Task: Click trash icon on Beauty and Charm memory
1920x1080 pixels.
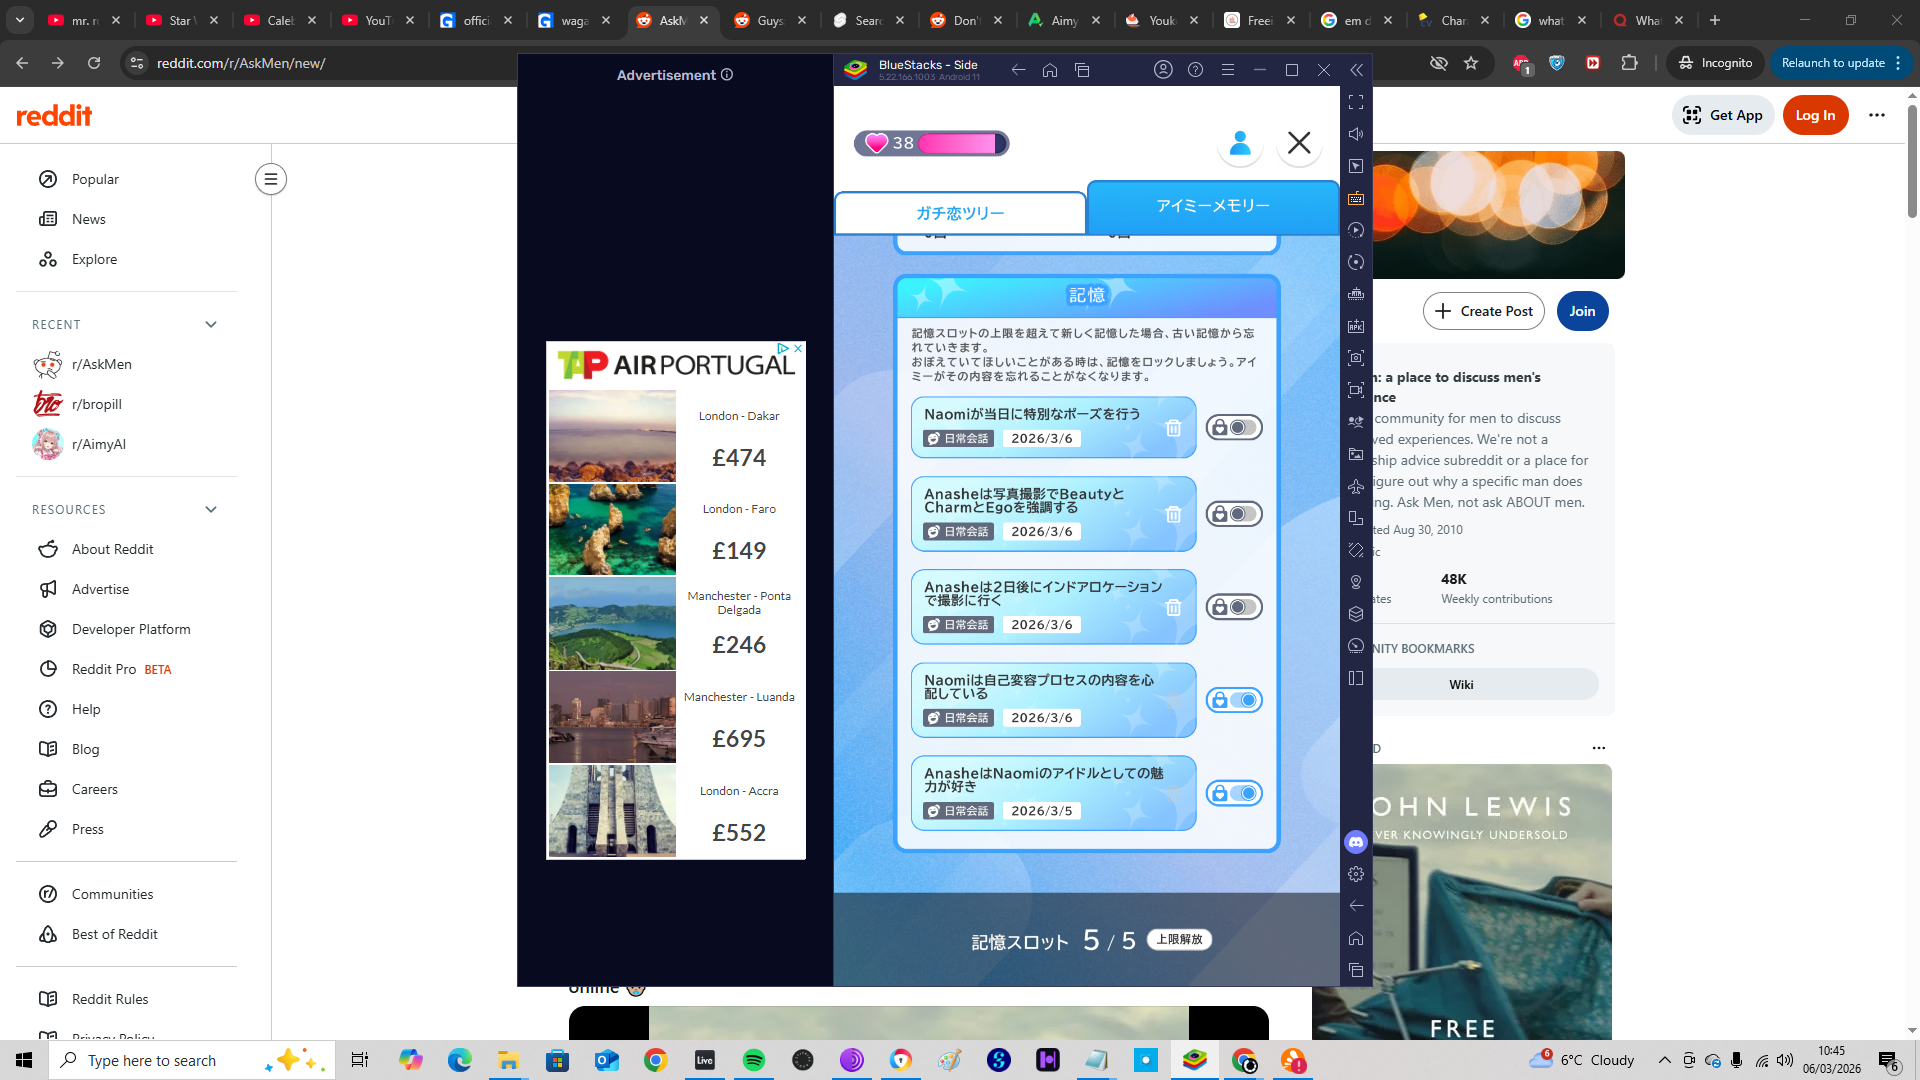Action: (1173, 514)
